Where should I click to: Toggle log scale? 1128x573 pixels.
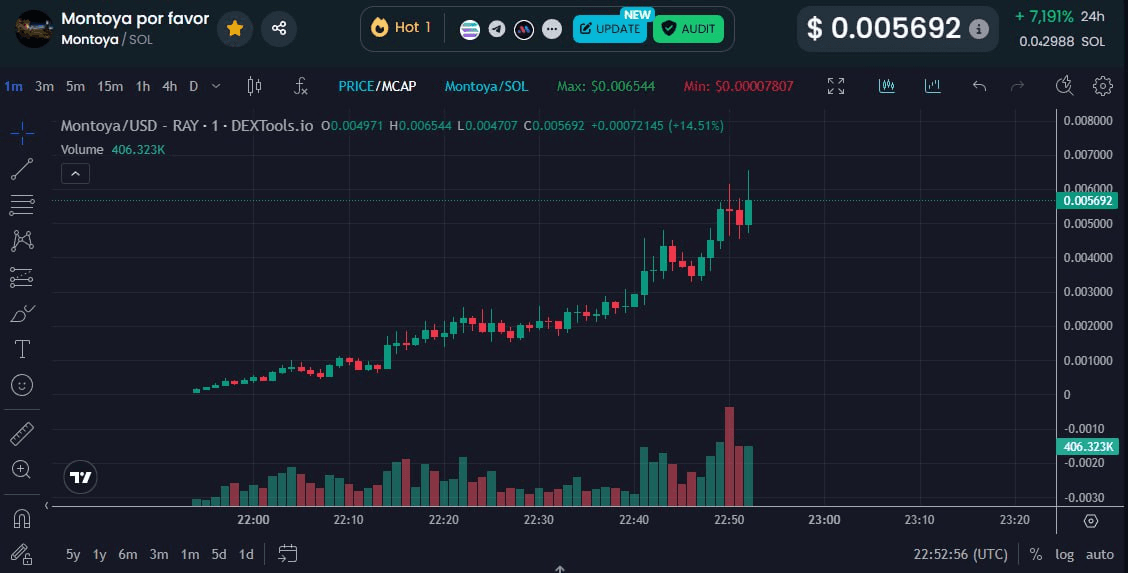[1064, 554]
